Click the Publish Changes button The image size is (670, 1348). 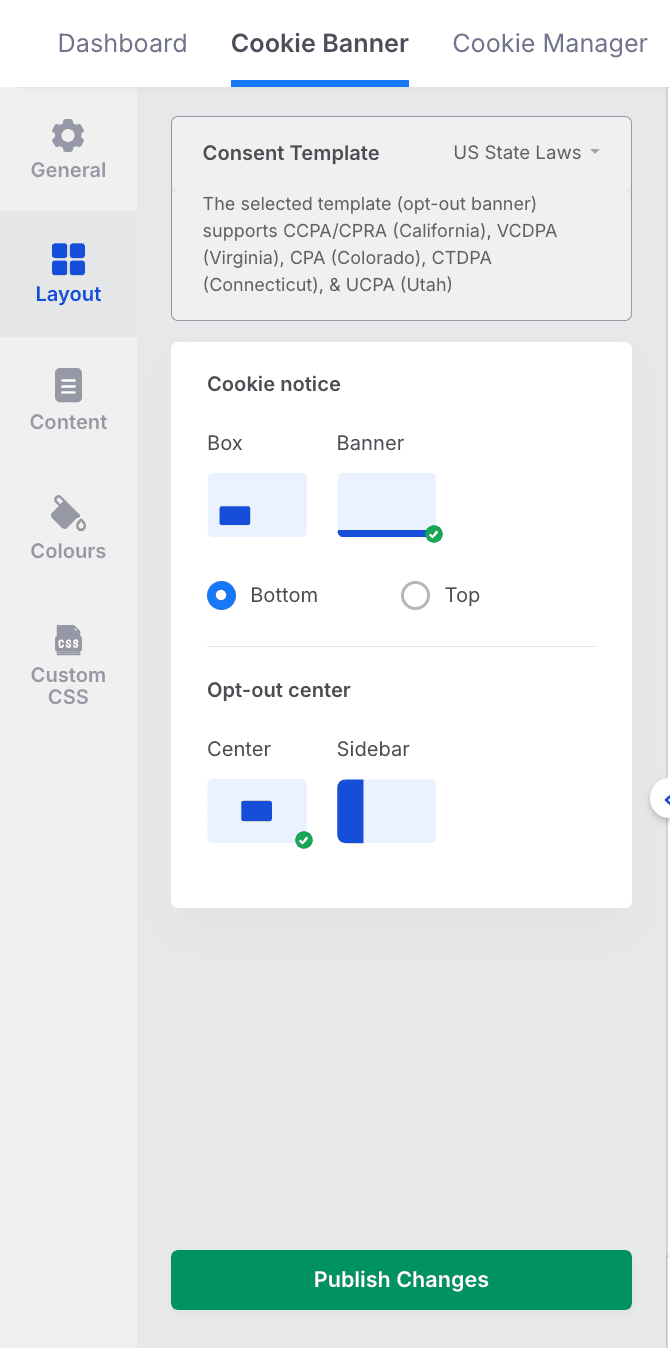pos(401,1280)
